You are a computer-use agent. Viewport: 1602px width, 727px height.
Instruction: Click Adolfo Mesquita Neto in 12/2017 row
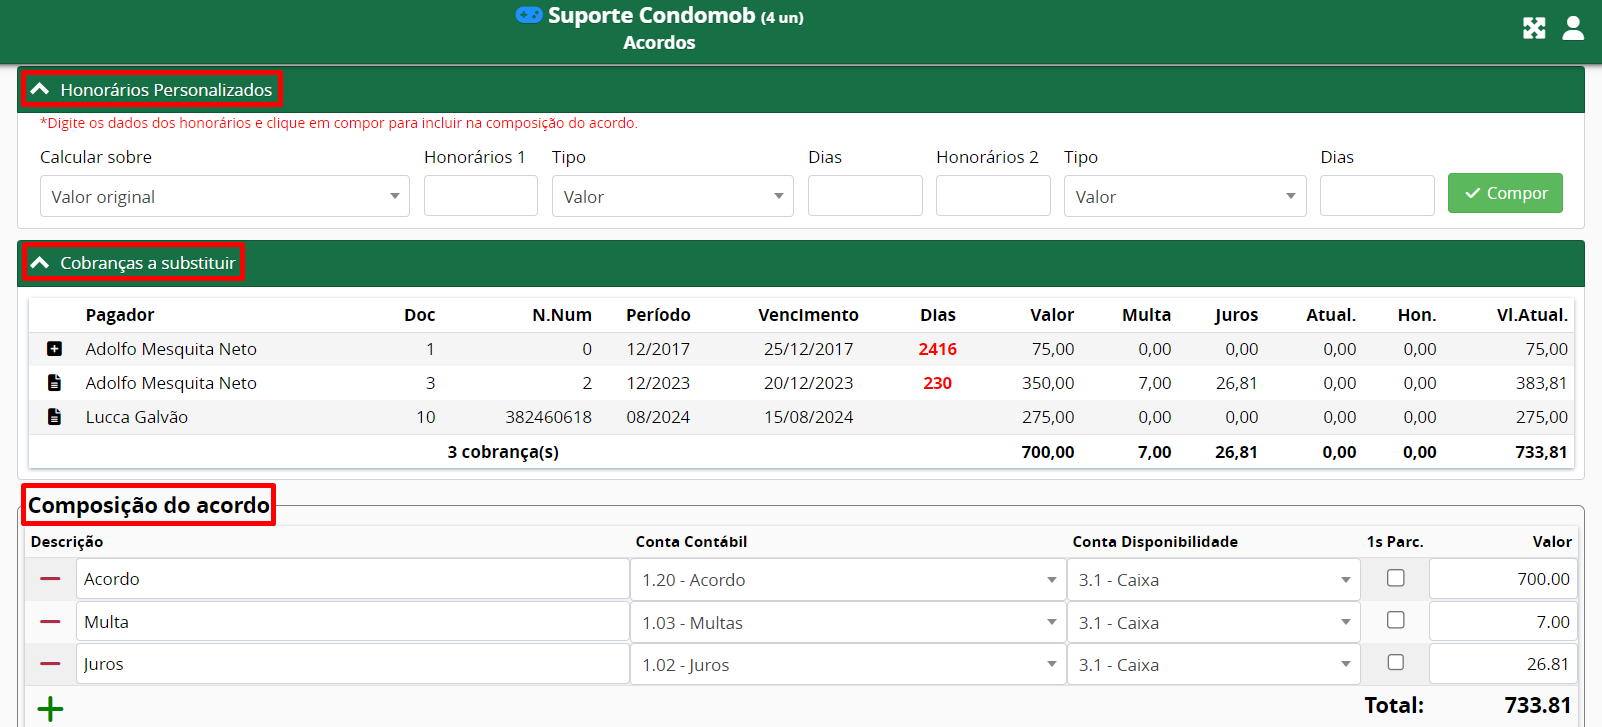tap(171, 349)
